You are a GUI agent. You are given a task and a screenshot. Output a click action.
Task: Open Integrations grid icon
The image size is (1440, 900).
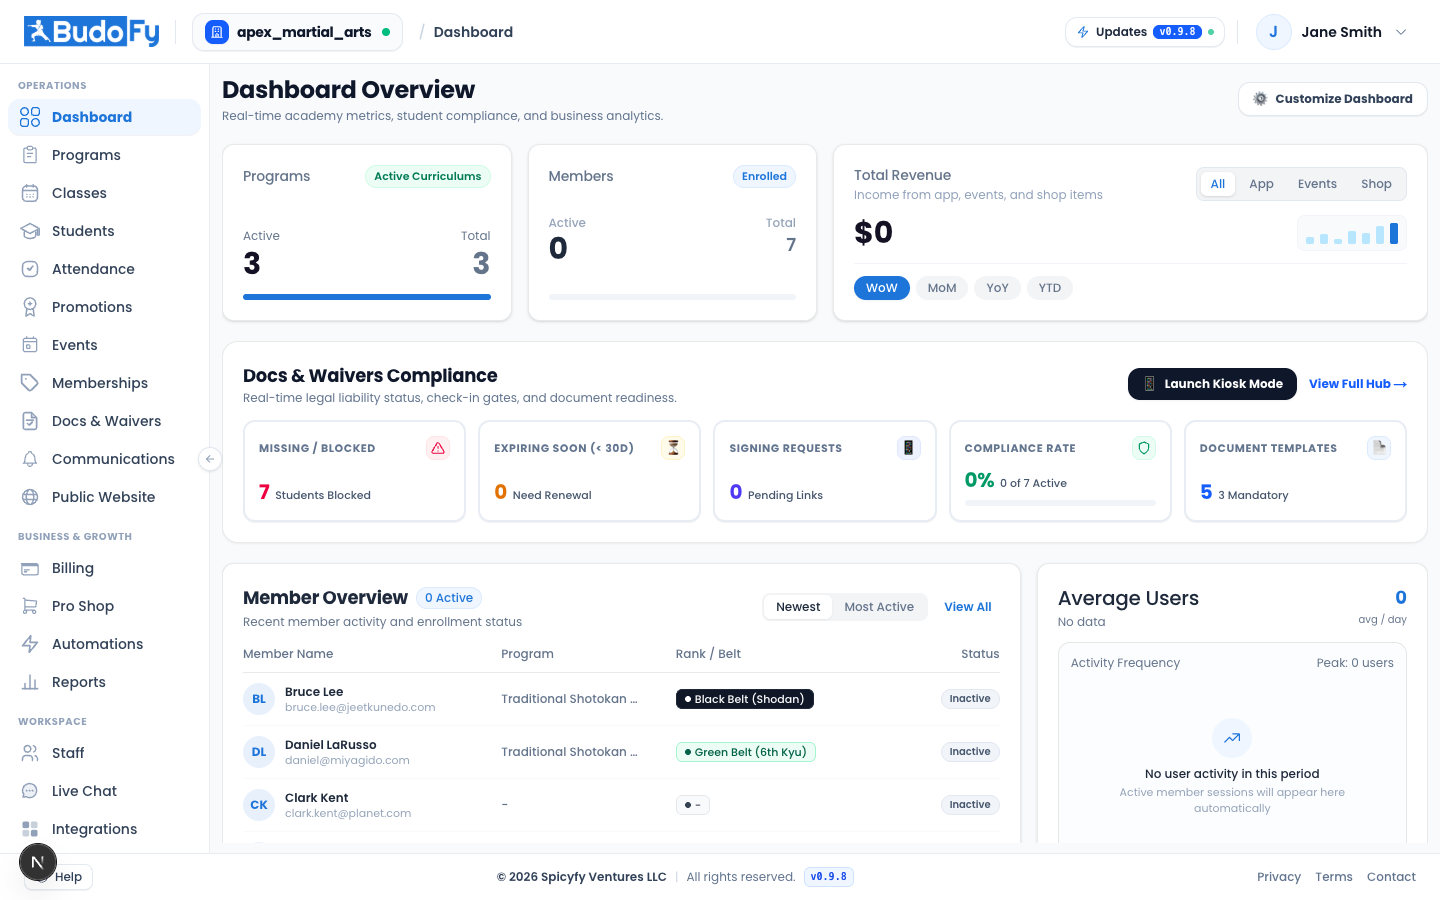30,829
